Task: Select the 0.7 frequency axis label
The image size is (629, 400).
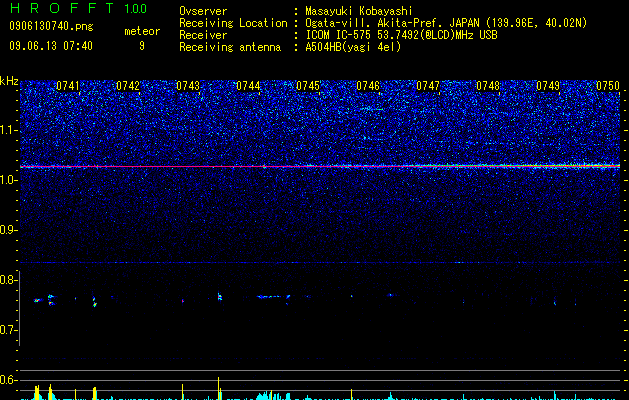Action: pyautogui.click(x=8, y=330)
